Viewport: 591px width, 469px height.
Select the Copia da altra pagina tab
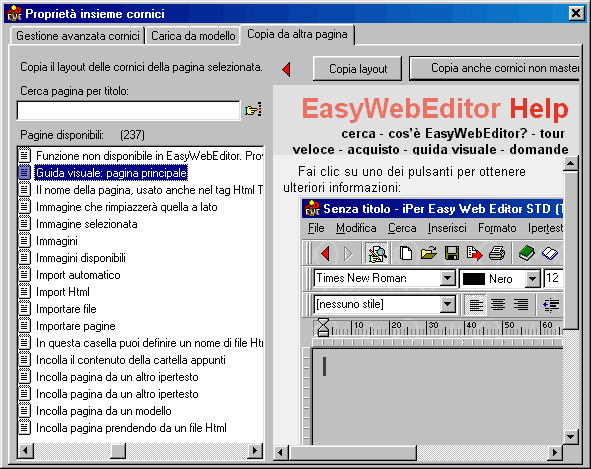[x=297, y=34]
